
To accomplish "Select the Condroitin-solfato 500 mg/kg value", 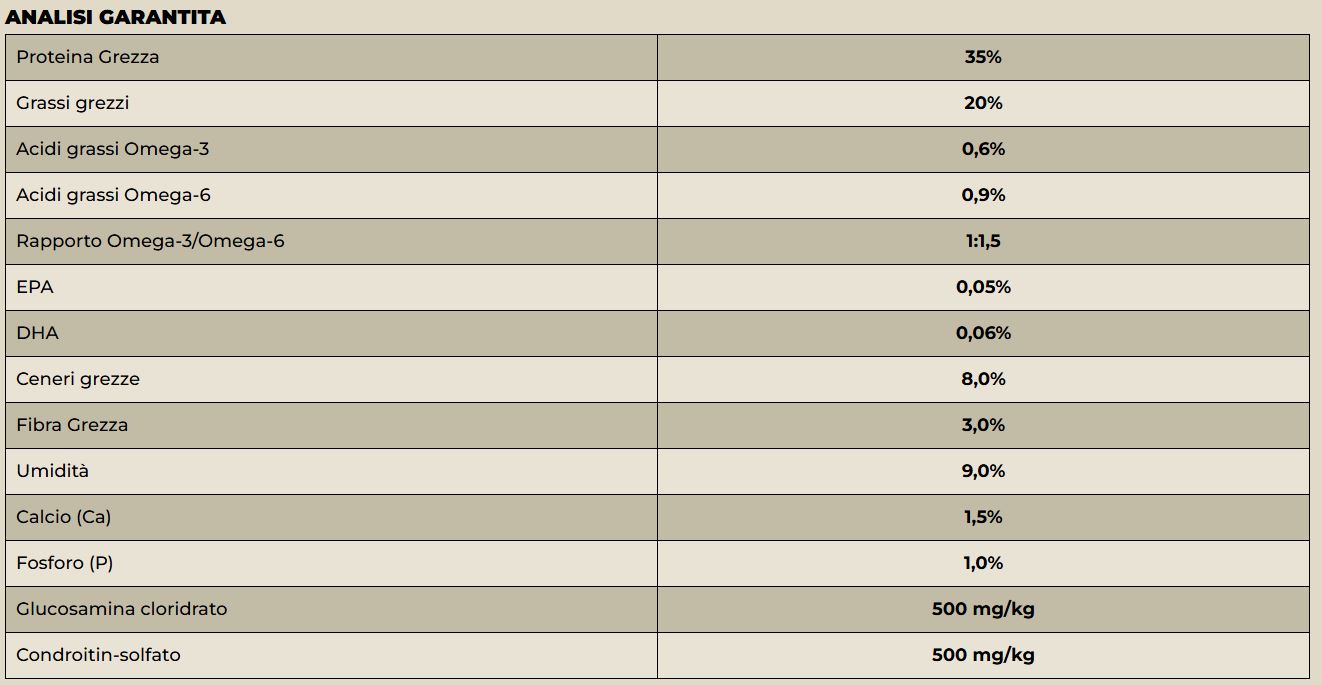I will point(983,655).
